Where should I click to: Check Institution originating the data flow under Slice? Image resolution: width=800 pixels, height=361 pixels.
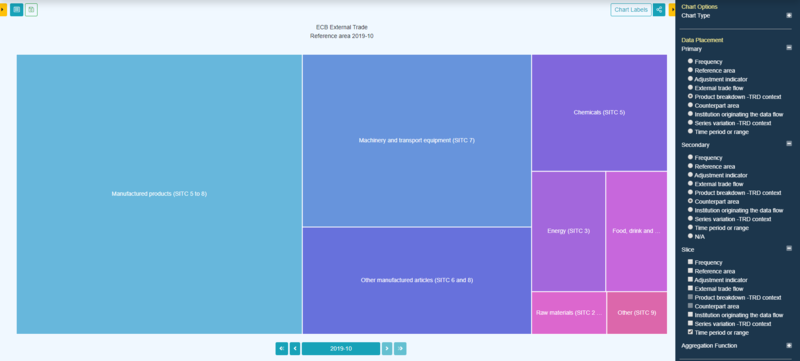[x=690, y=314]
